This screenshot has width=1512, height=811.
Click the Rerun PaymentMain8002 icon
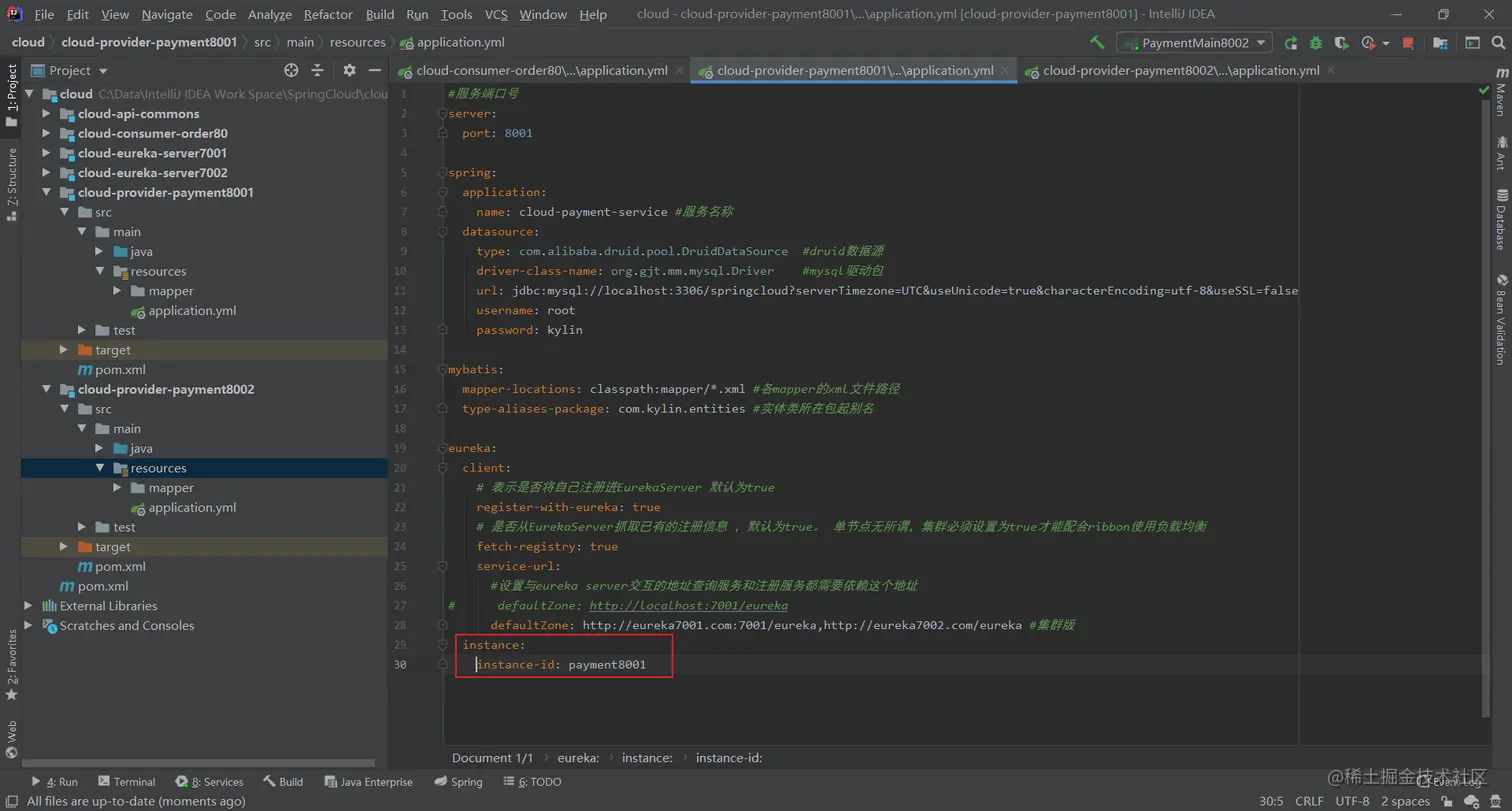tap(1291, 43)
